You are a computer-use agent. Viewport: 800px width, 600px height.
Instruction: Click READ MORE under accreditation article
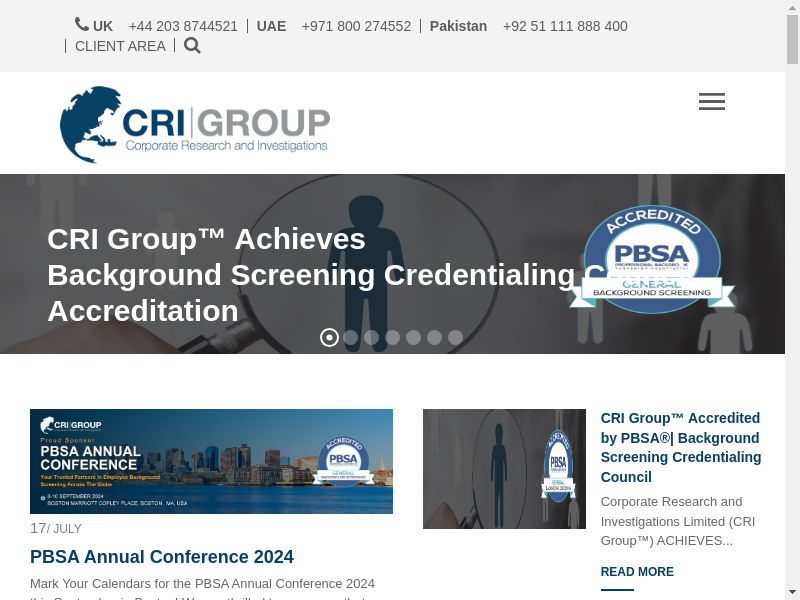click(637, 572)
